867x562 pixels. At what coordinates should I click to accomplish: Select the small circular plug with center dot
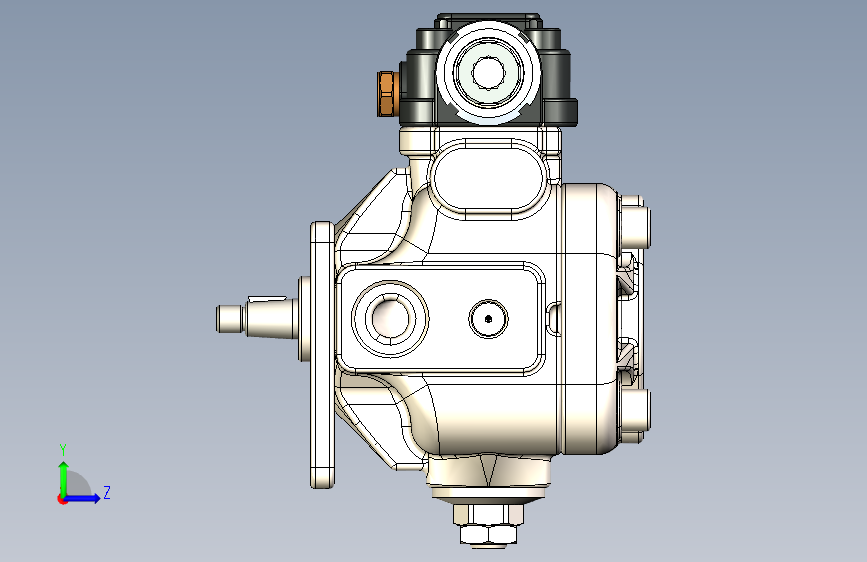pos(488,319)
